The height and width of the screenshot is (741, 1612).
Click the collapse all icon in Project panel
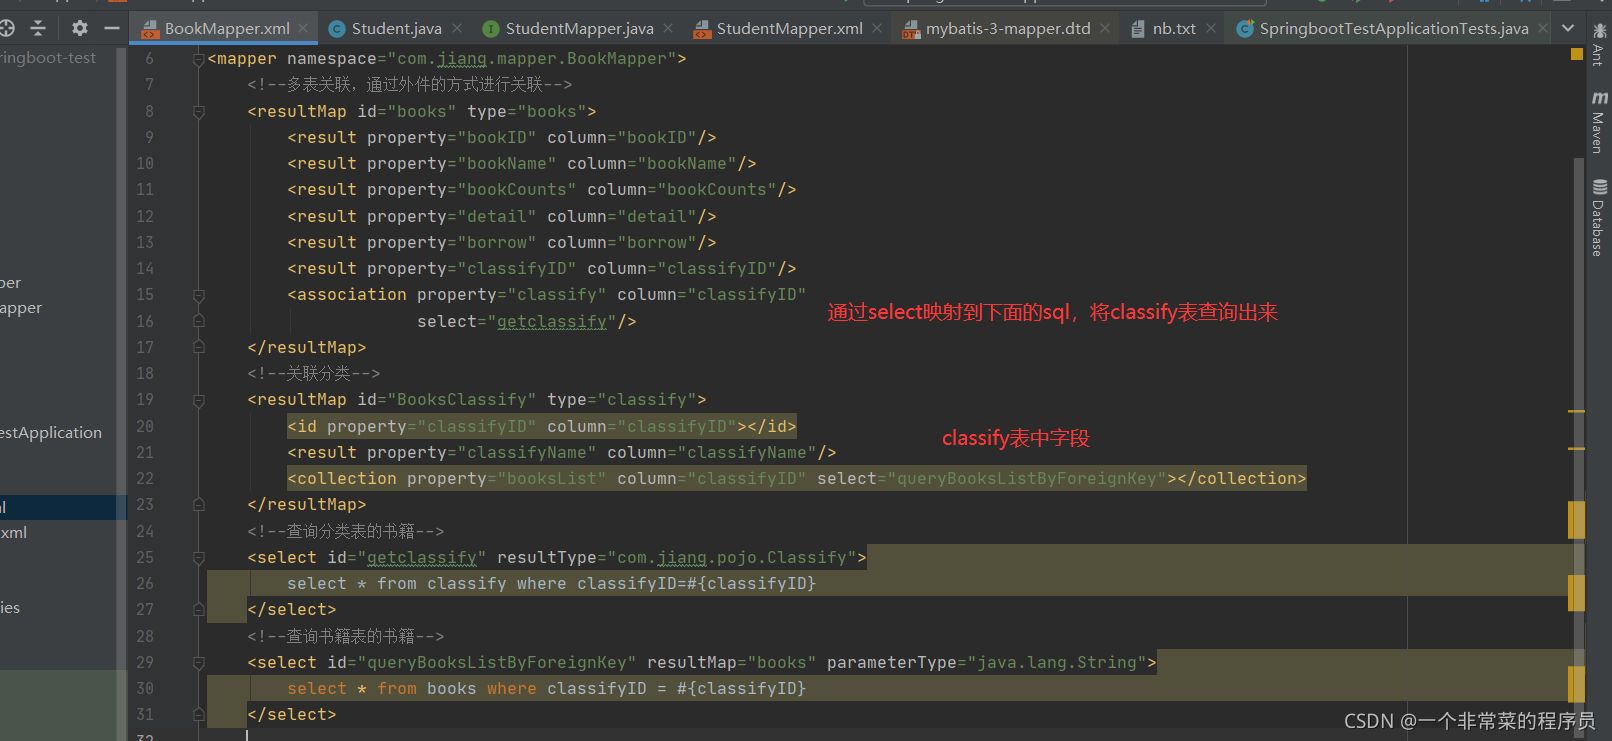[x=38, y=28]
